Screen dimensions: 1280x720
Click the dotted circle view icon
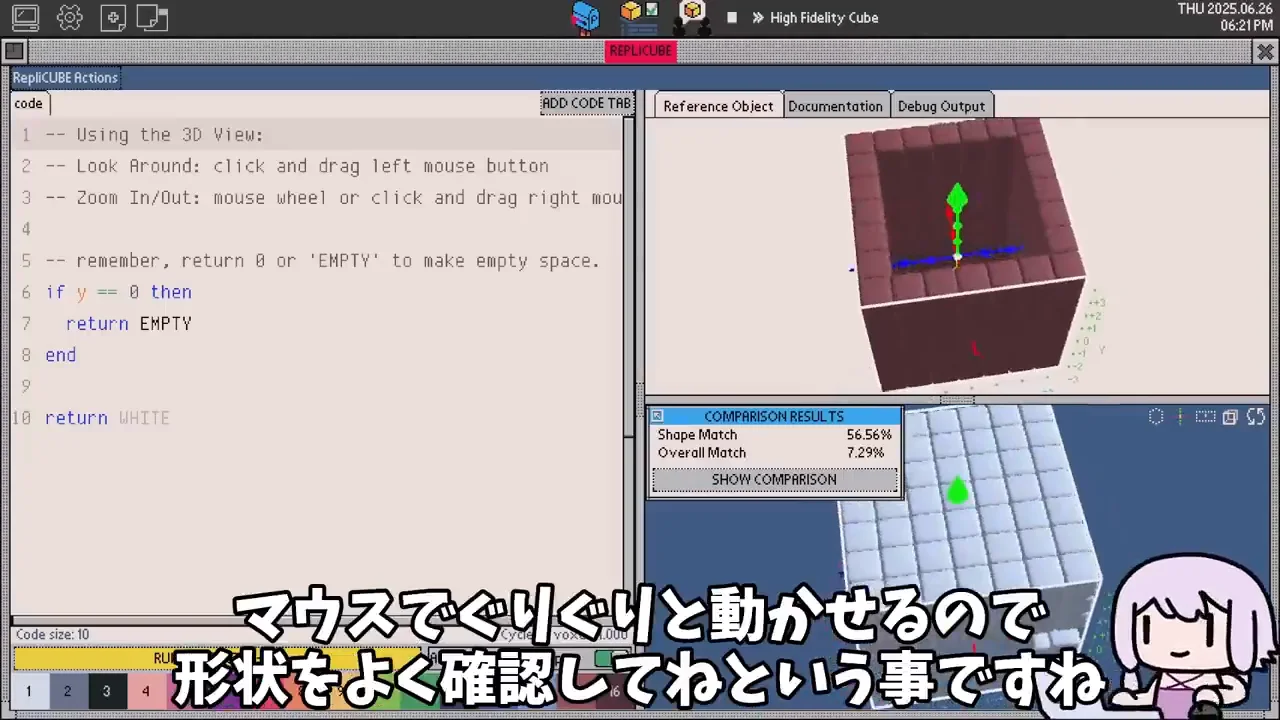coord(1156,417)
